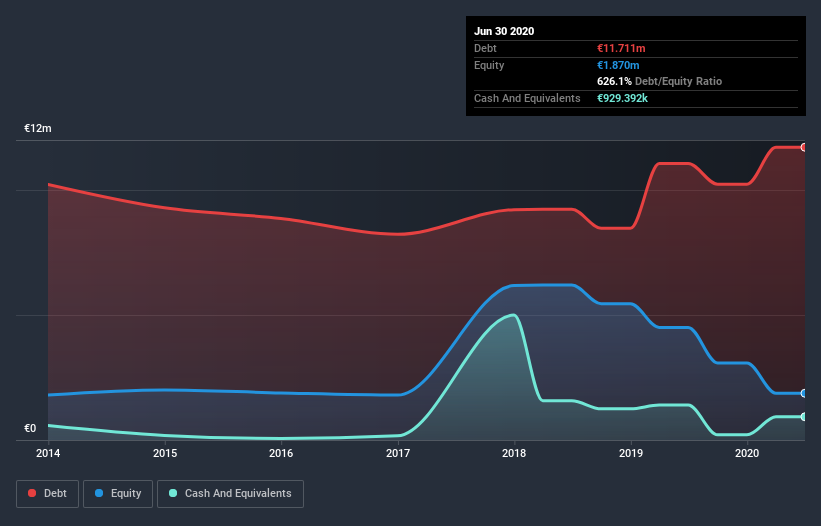Click the 2015 axis label
Viewport: 821px width, 526px height.
coord(165,453)
